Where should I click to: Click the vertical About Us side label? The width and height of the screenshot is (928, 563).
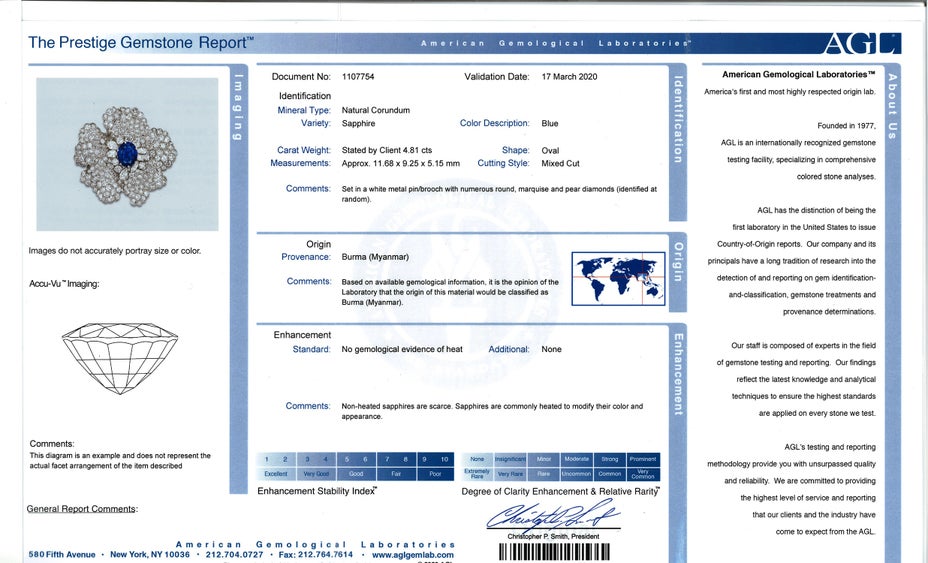(893, 106)
